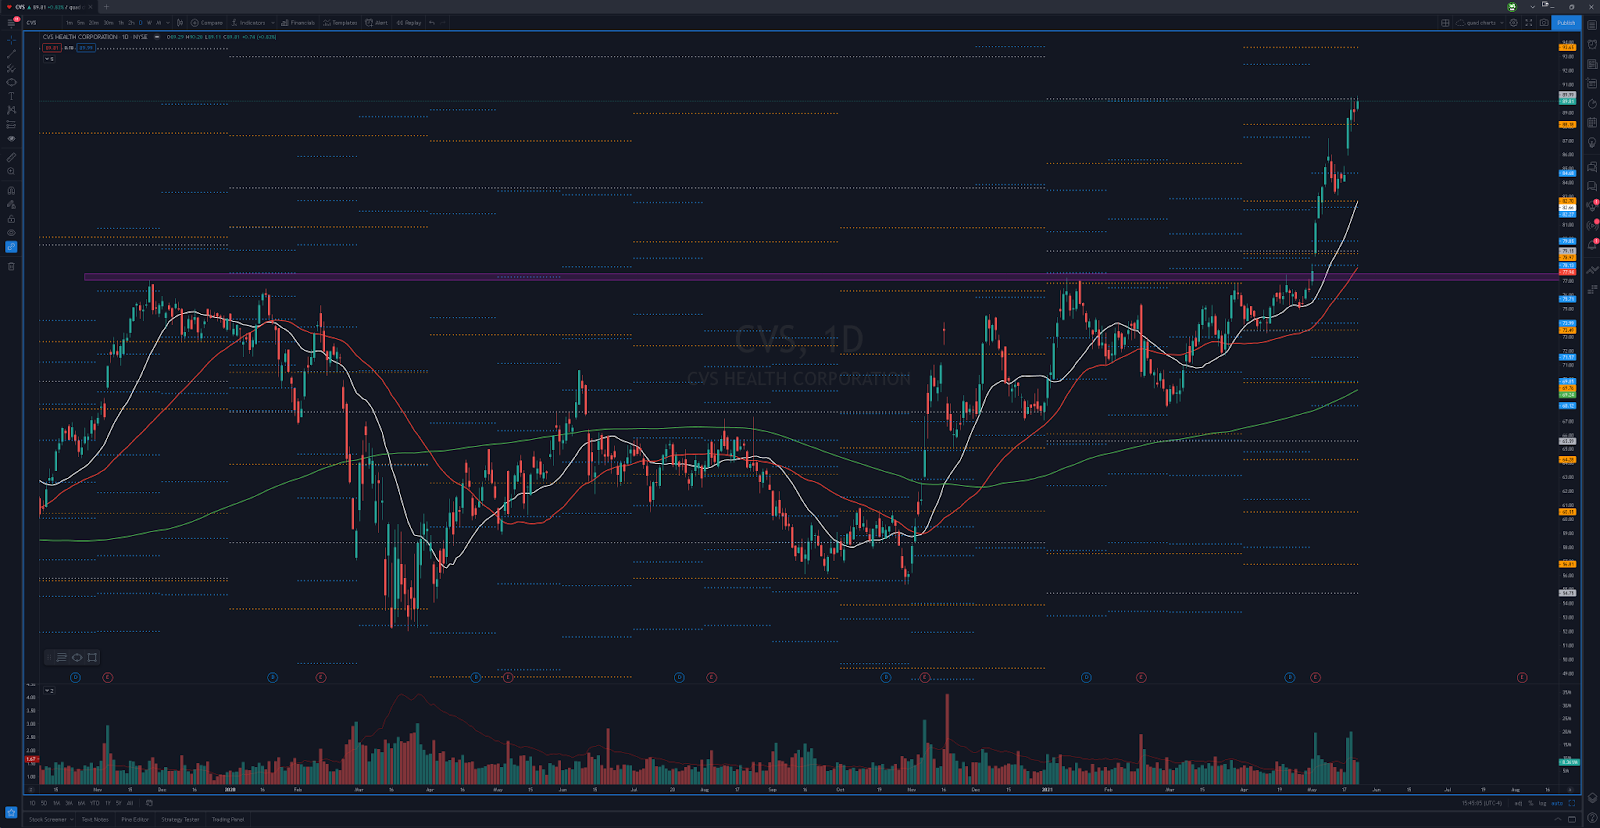Open the main hamburger menu
This screenshot has height=828, width=1600.
coord(11,22)
